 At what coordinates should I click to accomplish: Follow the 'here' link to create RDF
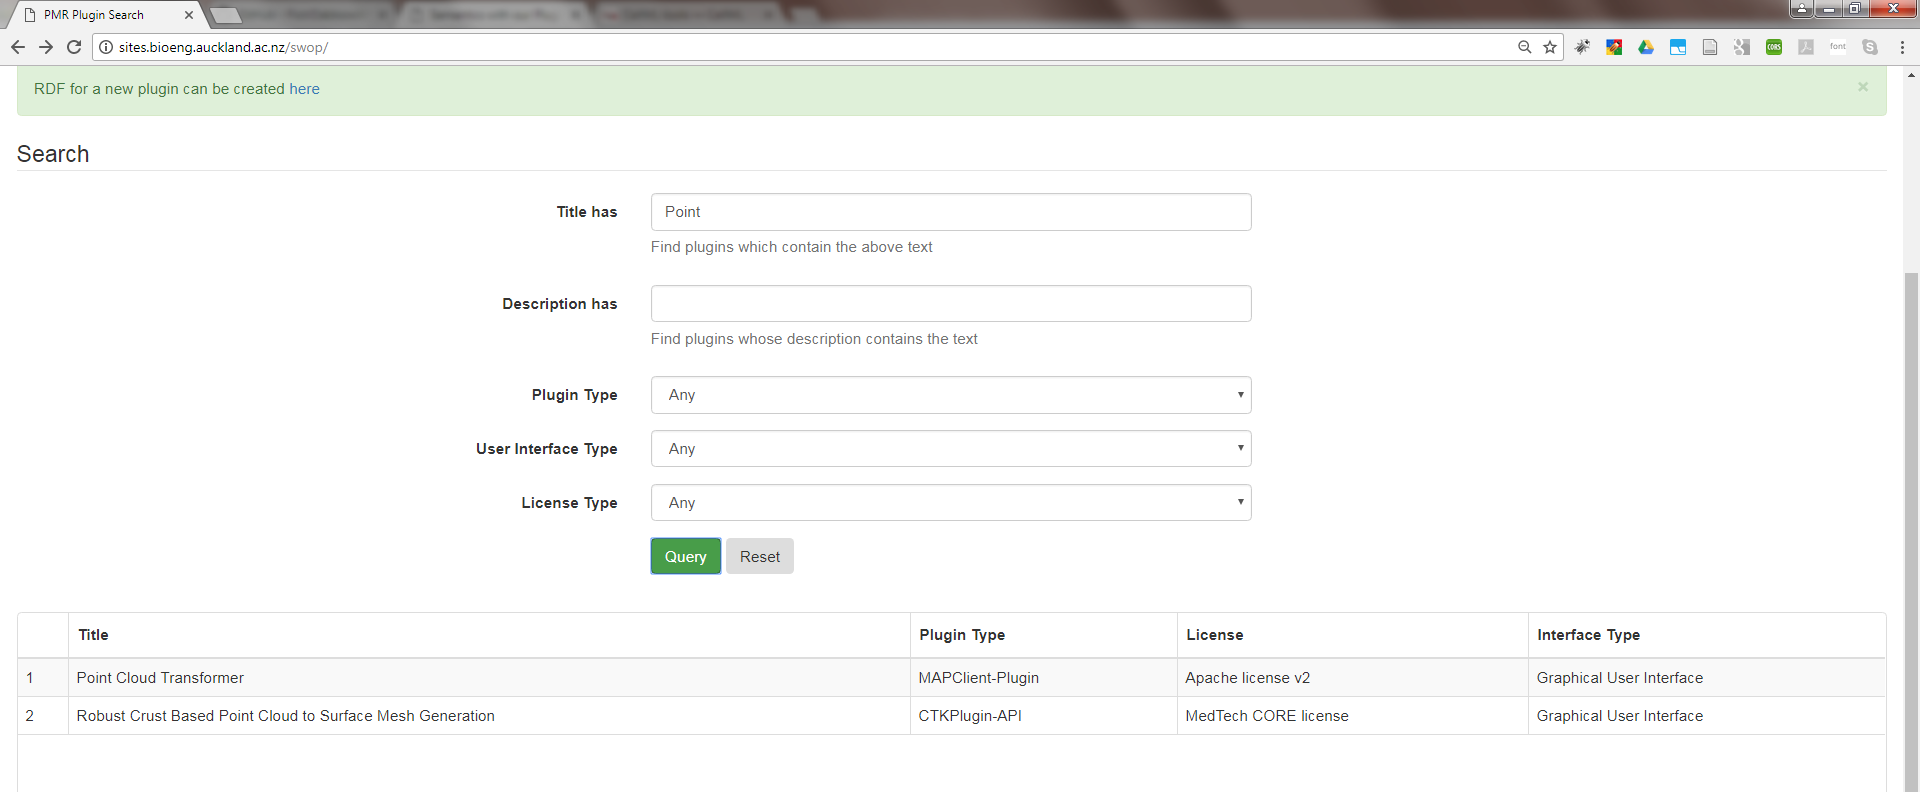304,89
